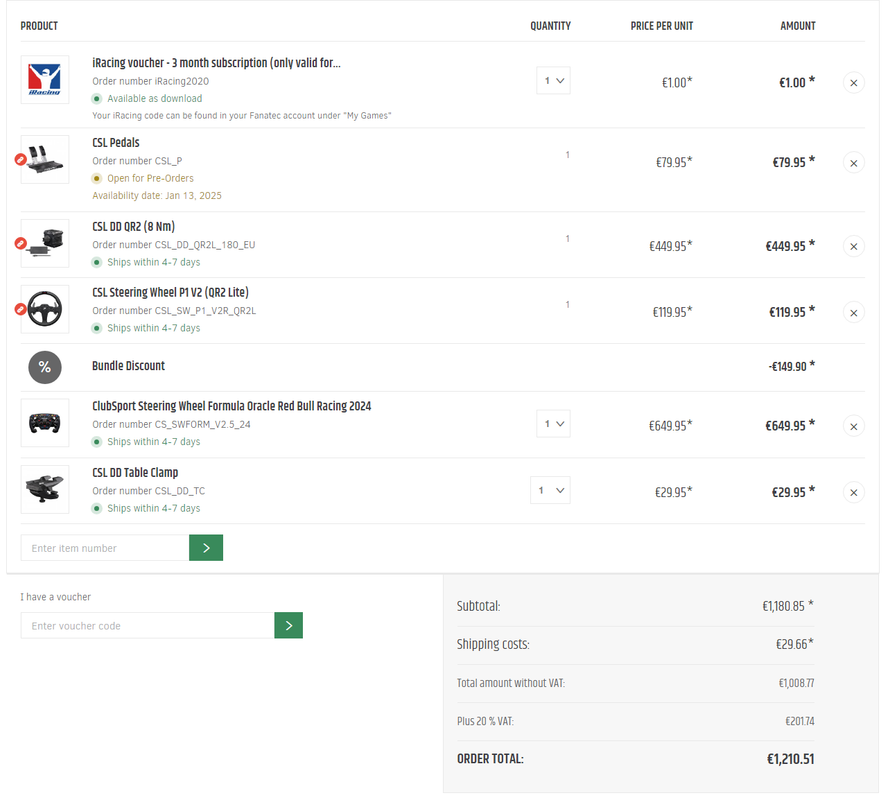
Task: Remove the CSL Steering Wheel P1 V2 row
Action: click(x=853, y=313)
